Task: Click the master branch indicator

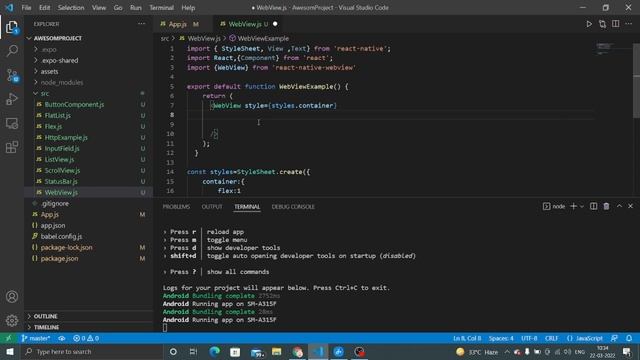Action: (x=36, y=338)
